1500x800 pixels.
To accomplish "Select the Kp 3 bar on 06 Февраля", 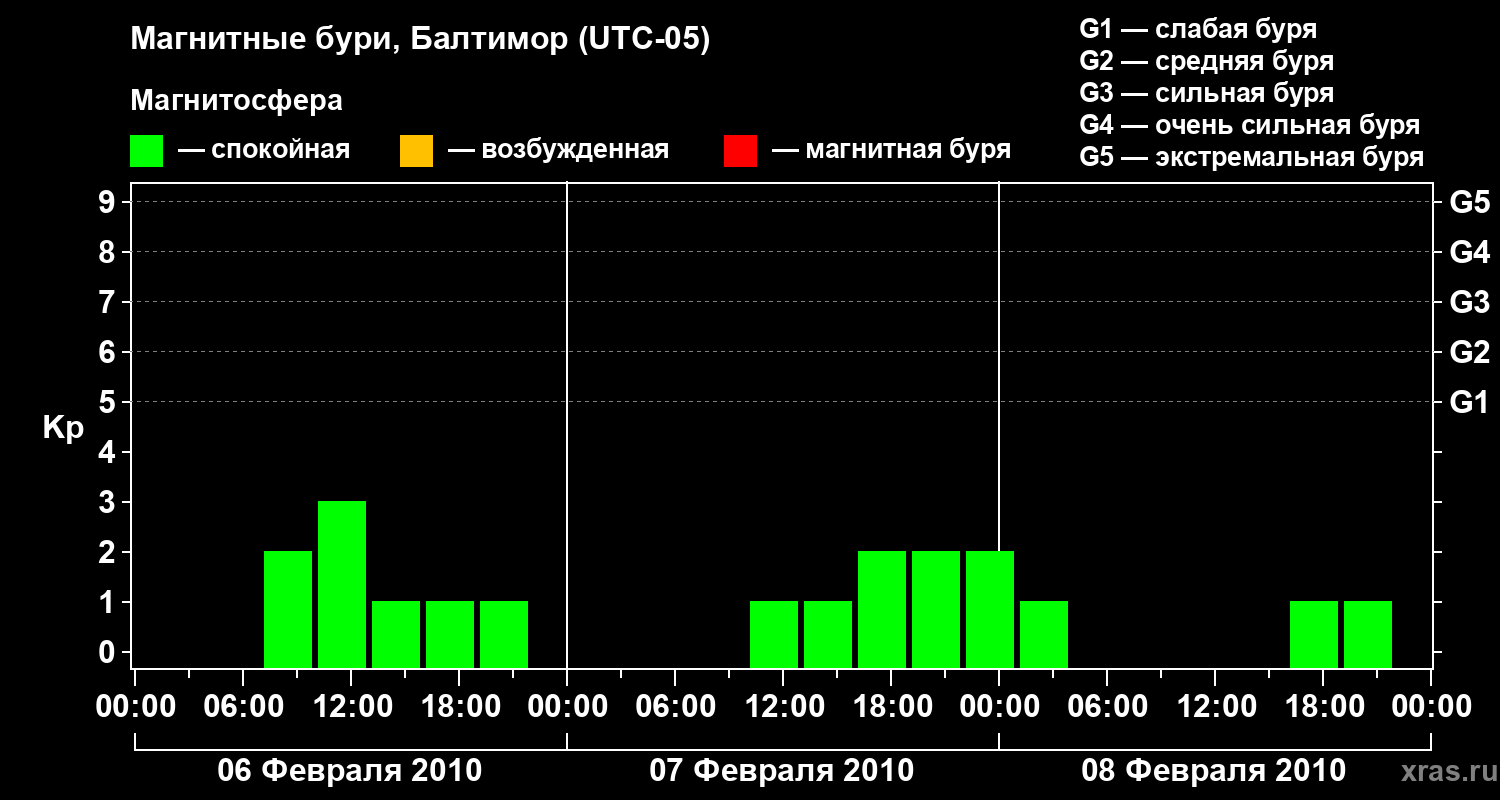I will click(342, 584).
